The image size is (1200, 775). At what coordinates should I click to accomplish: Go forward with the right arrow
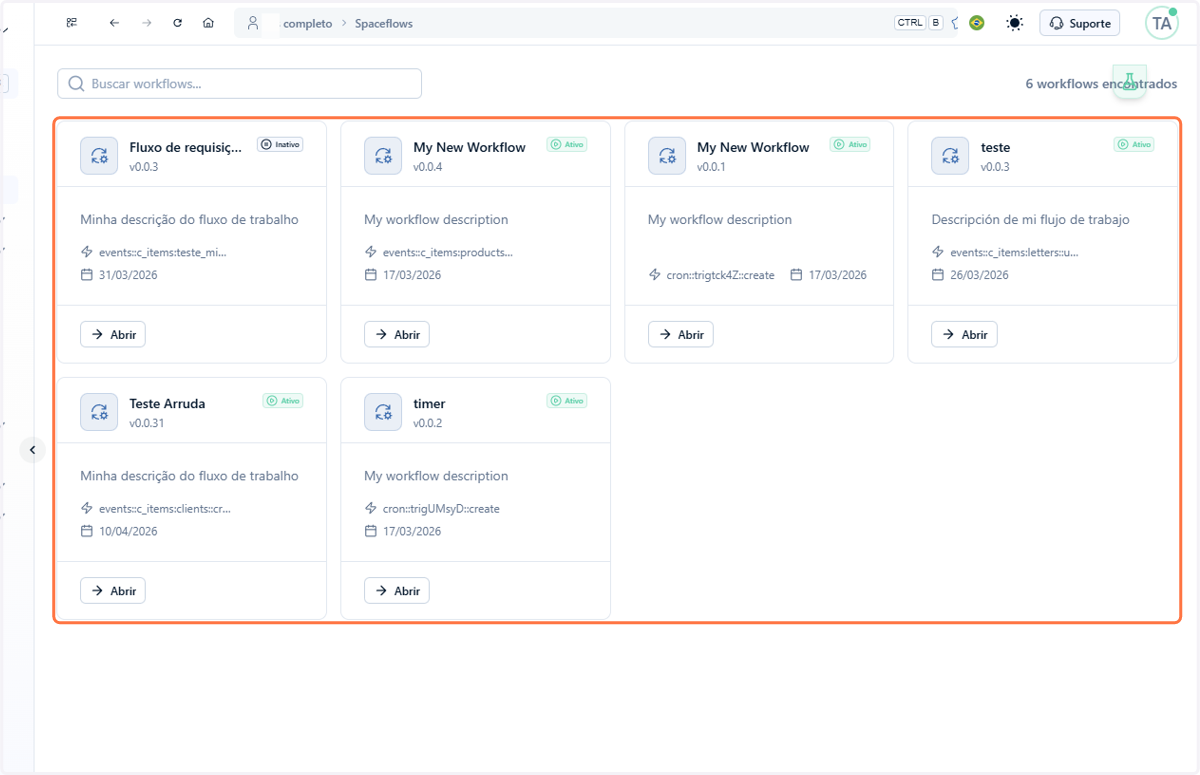pyautogui.click(x=146, y=22)
